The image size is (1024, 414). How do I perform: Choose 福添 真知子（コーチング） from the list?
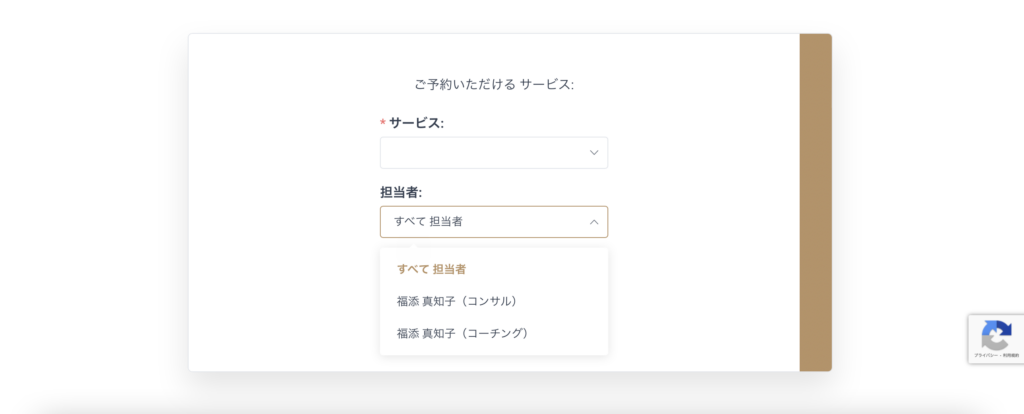[x=461, y=333]
